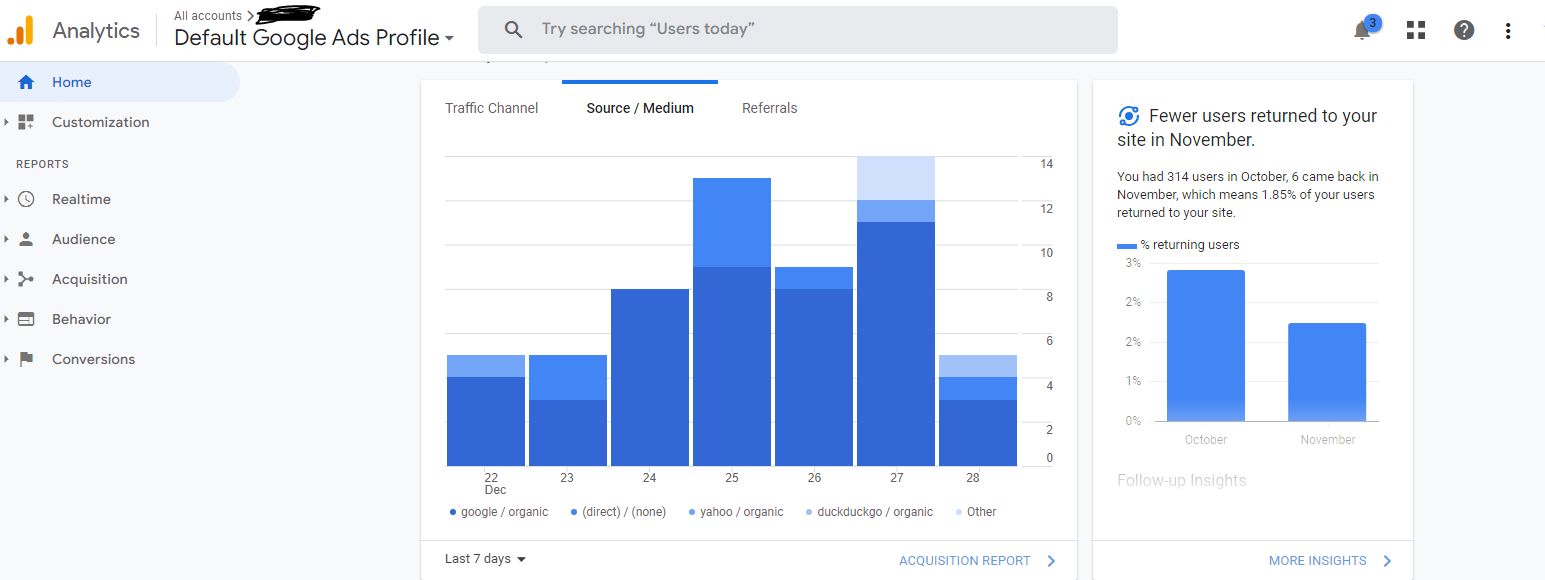Screen dimensions: 1545x580
Task: Expand the Realtime reports arrow
Action: pyautogui.click(x=6, y=199)
